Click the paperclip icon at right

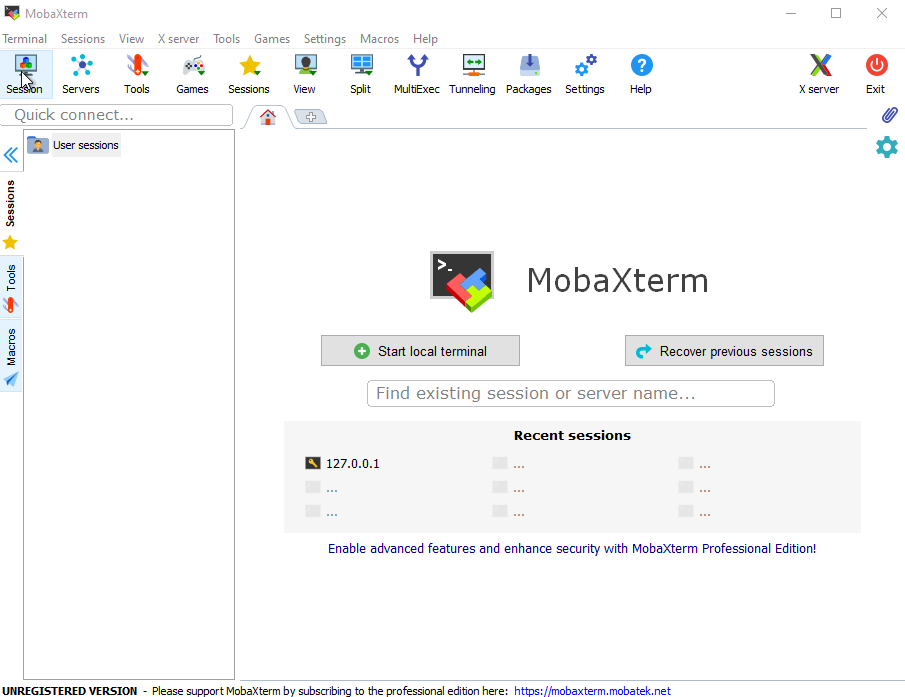tap(889, 115)
